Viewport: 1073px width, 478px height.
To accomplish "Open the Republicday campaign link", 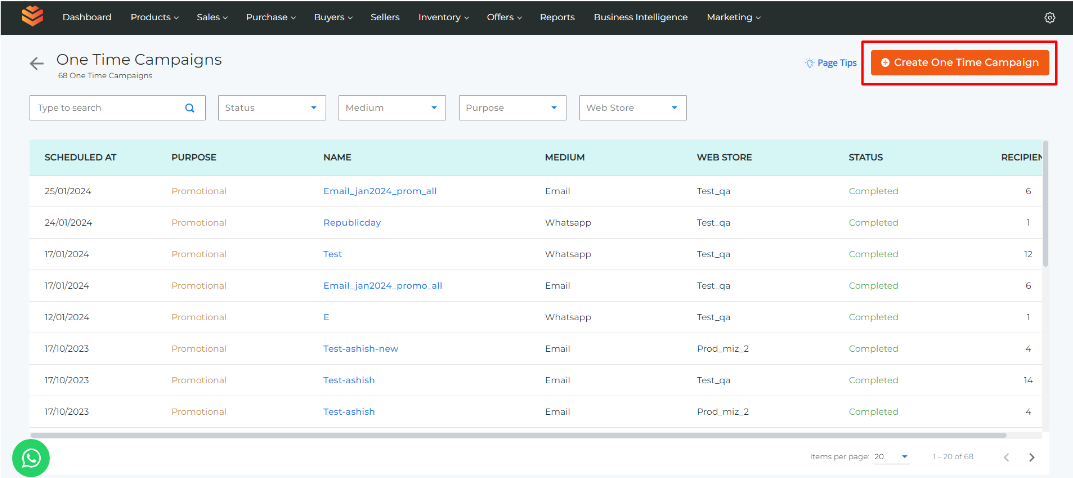I will tap(352, 222).
